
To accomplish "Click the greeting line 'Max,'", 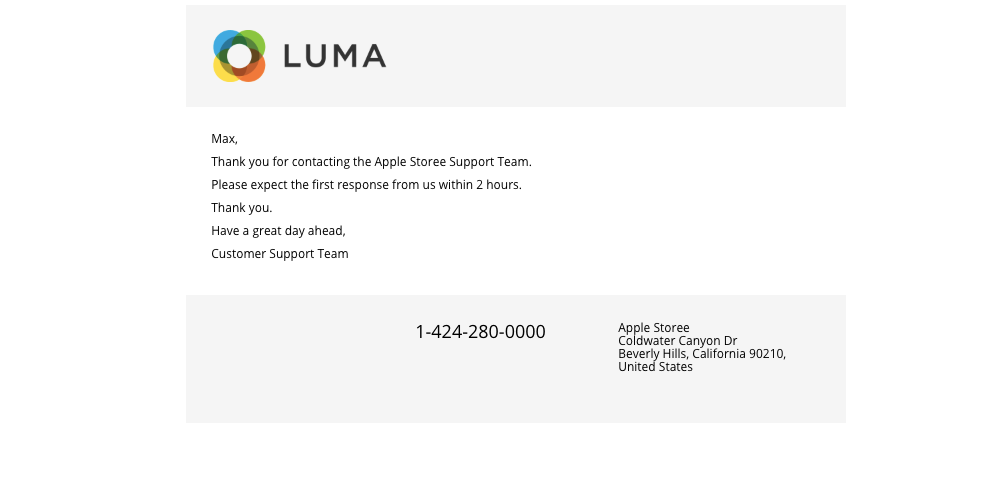I will [224, 139].
